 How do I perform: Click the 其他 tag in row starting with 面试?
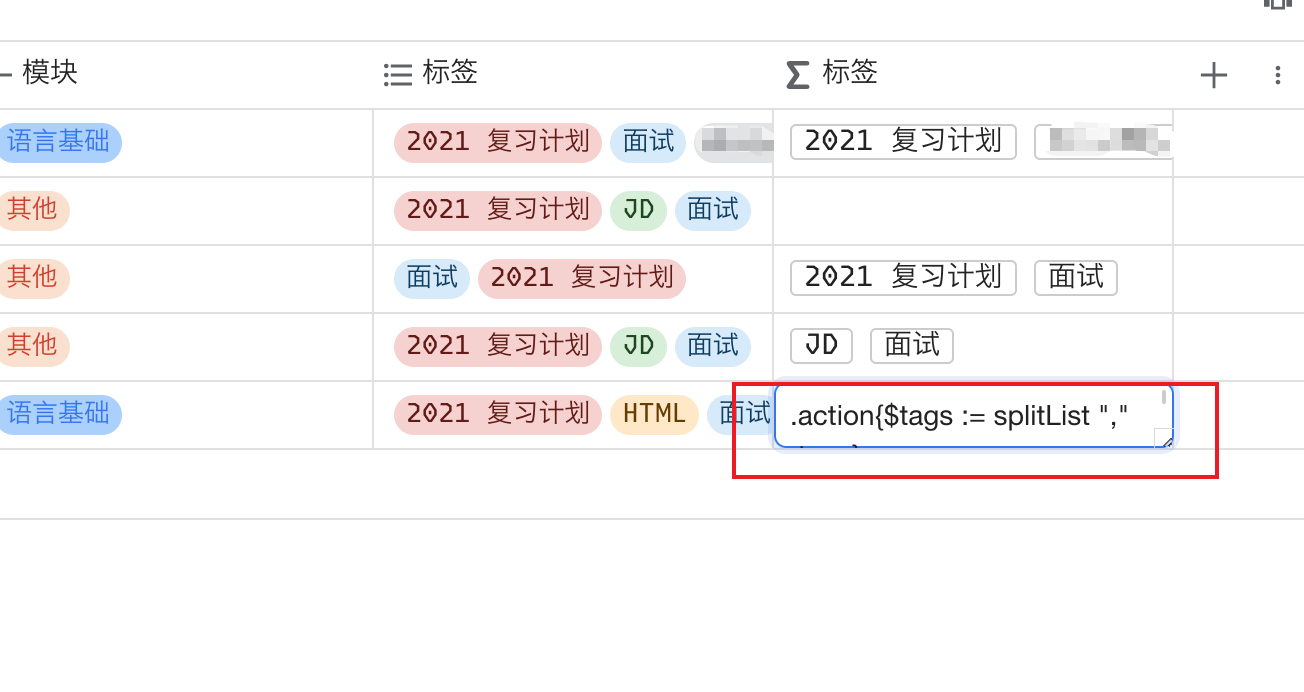pyautogui.click(x=32, y=278)
